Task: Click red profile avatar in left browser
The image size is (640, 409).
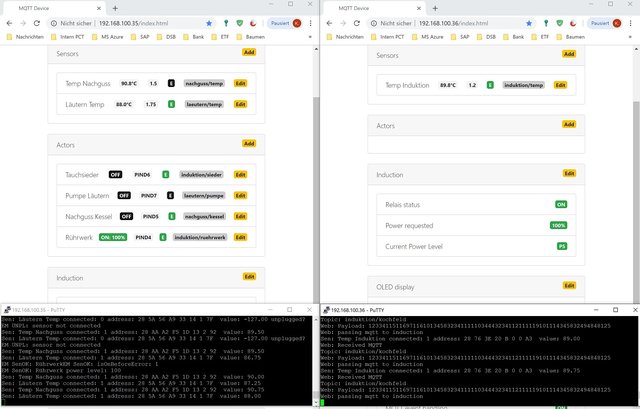Action: click(x=297, y=23)
